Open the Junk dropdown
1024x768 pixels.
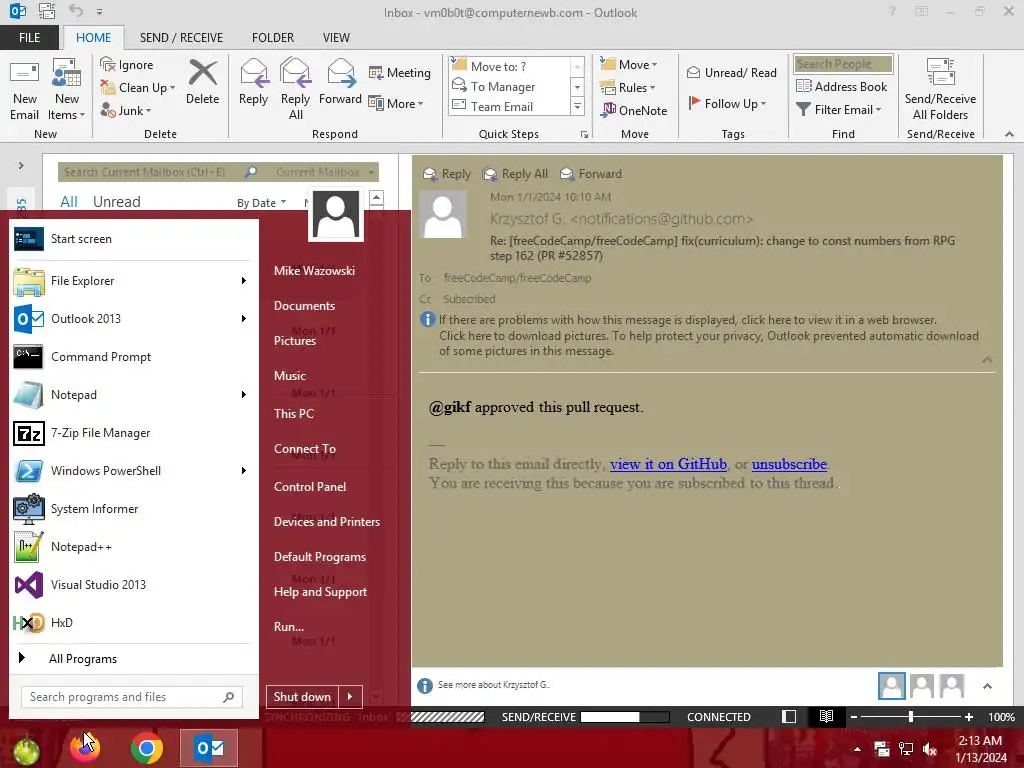(126, 110)
